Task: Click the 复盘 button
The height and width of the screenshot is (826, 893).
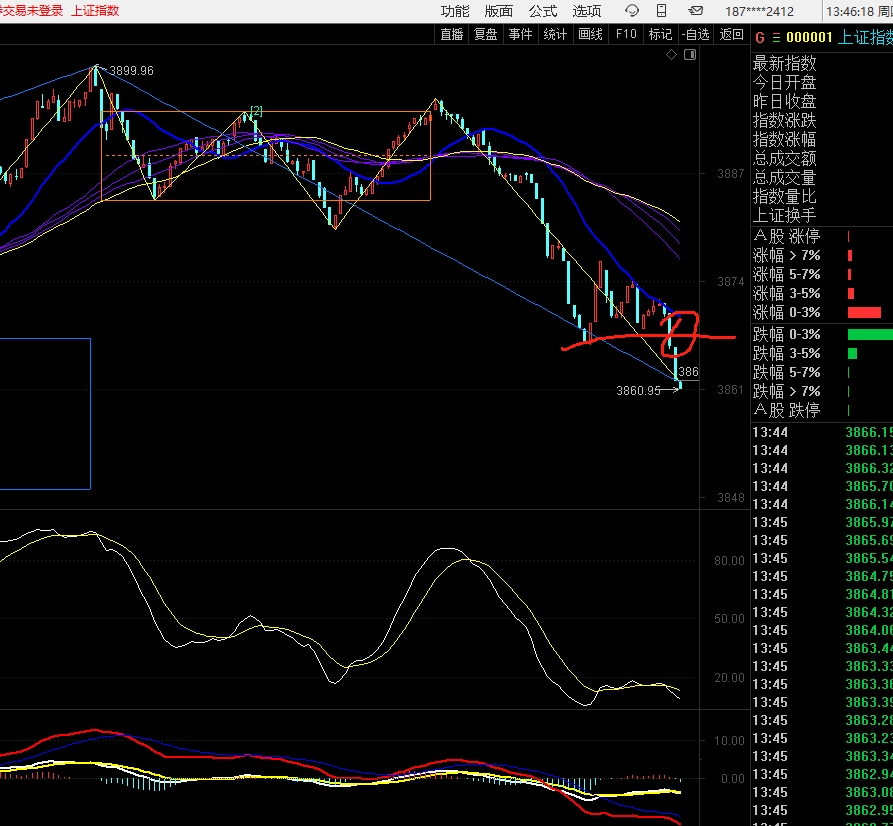Action: coord(486,35)
